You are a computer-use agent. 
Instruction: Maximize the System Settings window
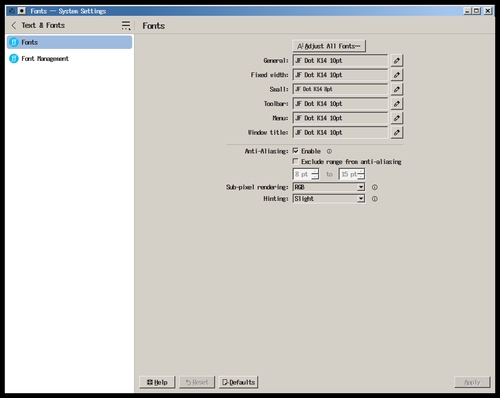[477, 11]
